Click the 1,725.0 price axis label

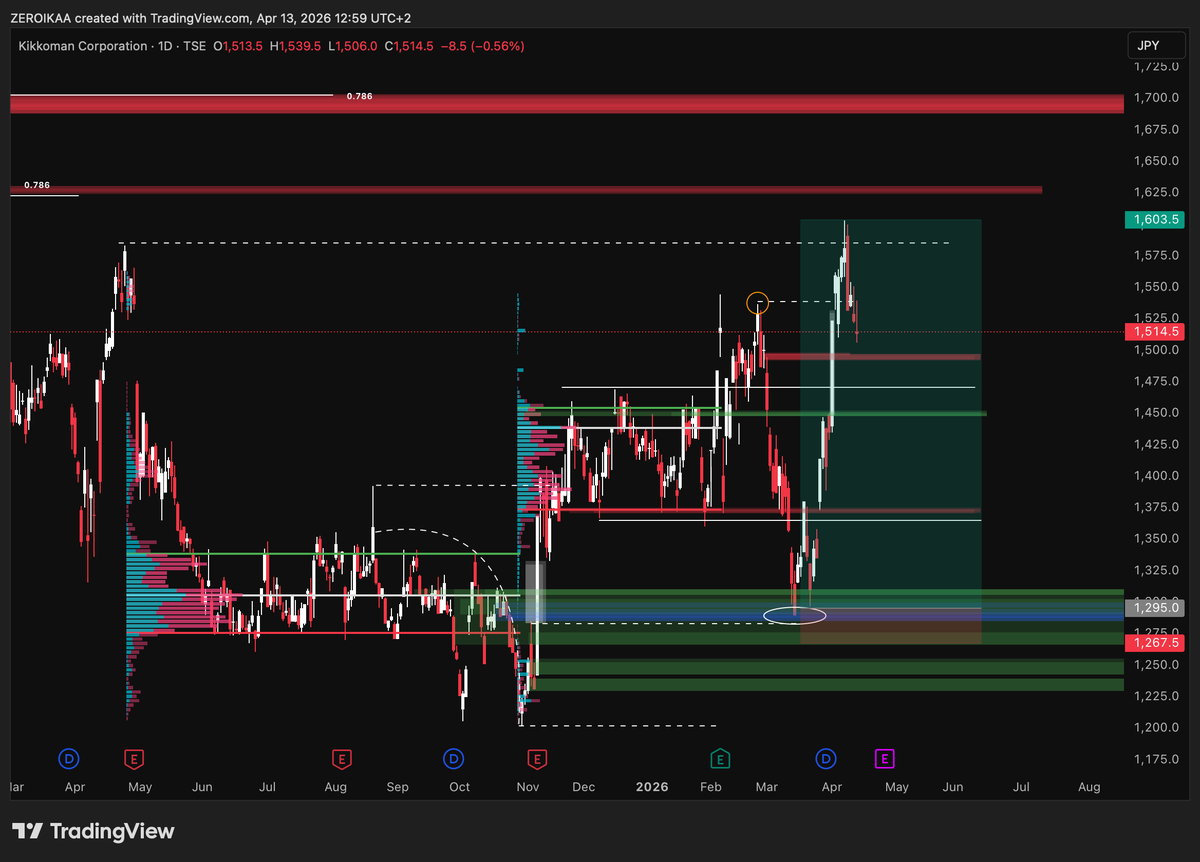[1156, 66]
